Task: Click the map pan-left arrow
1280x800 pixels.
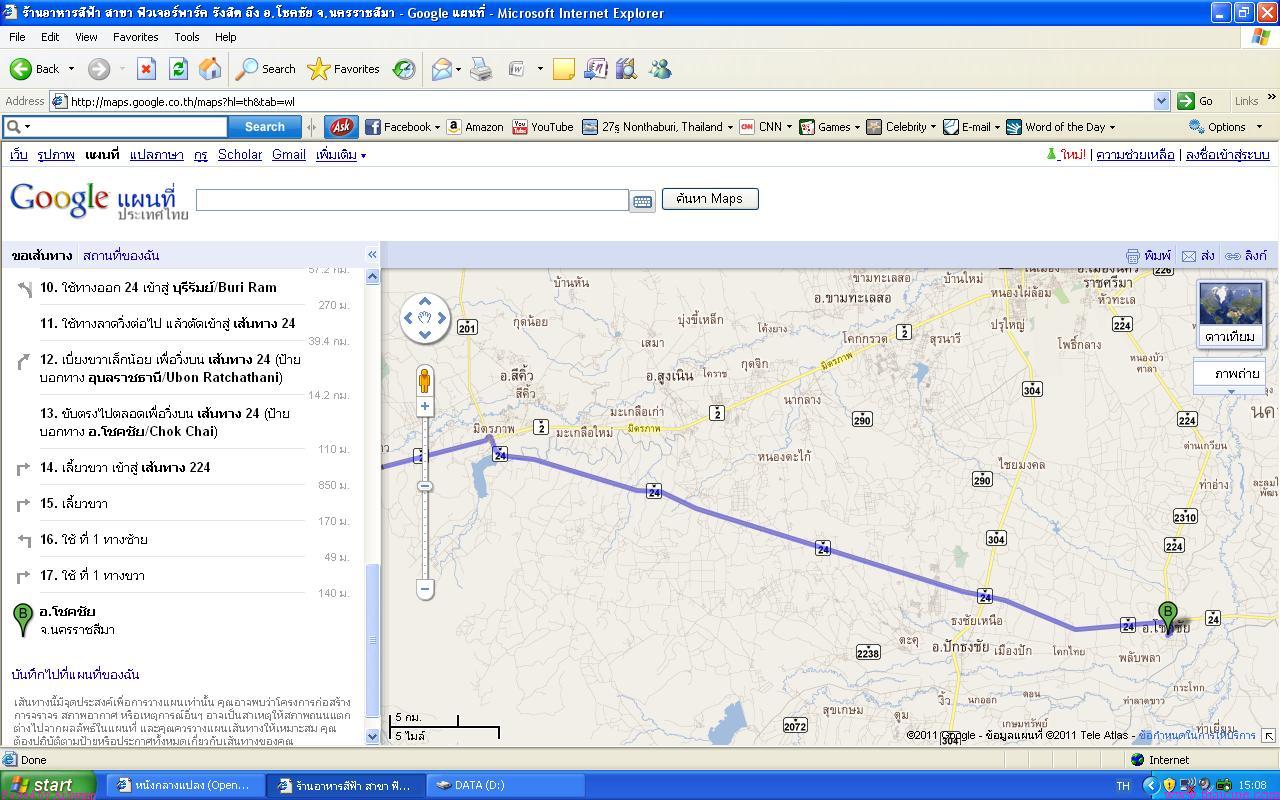Action: [407, 318]
